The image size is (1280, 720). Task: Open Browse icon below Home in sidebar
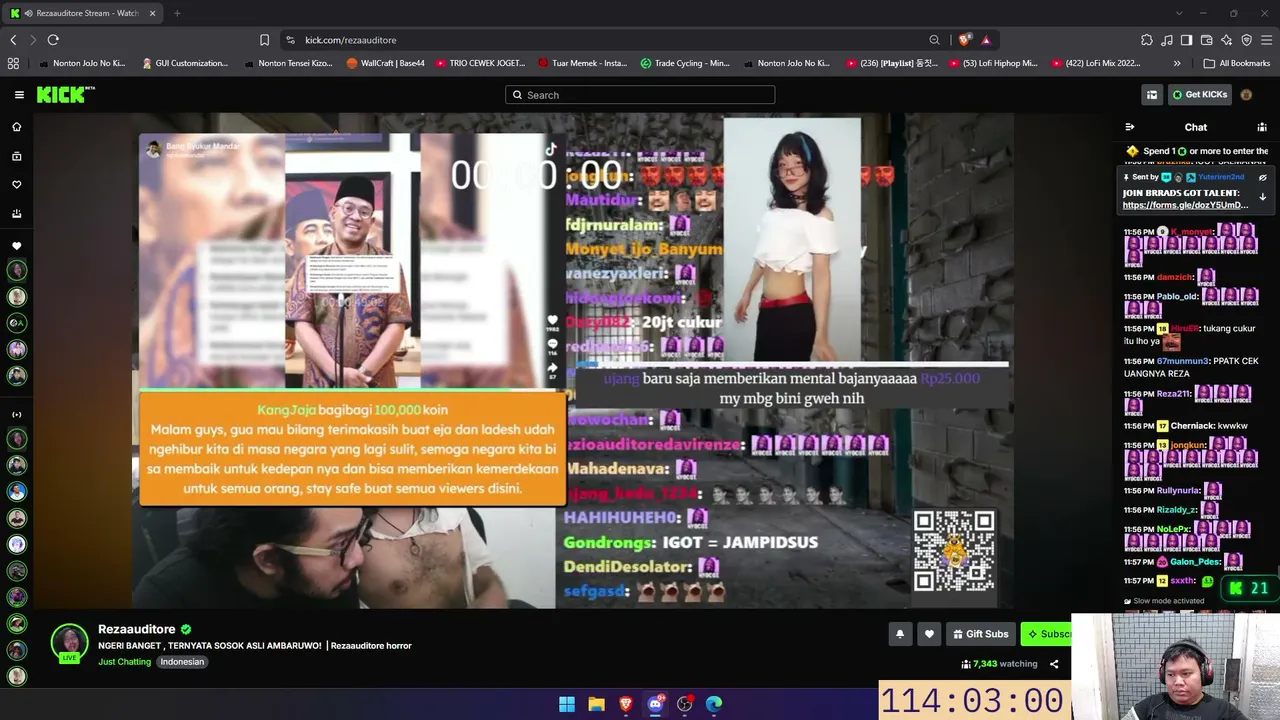(16, 156)
